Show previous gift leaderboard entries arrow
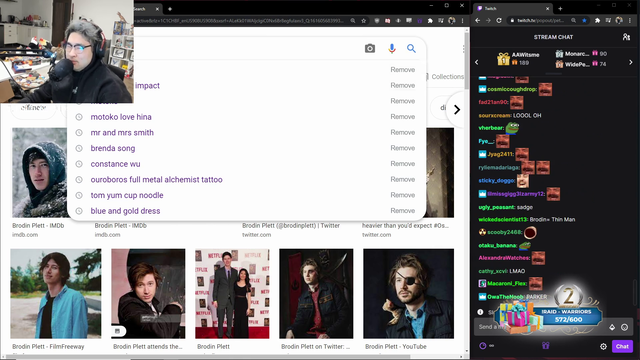Image resolution: width=640 pixels, height=360 pixels. coord(476,62)
